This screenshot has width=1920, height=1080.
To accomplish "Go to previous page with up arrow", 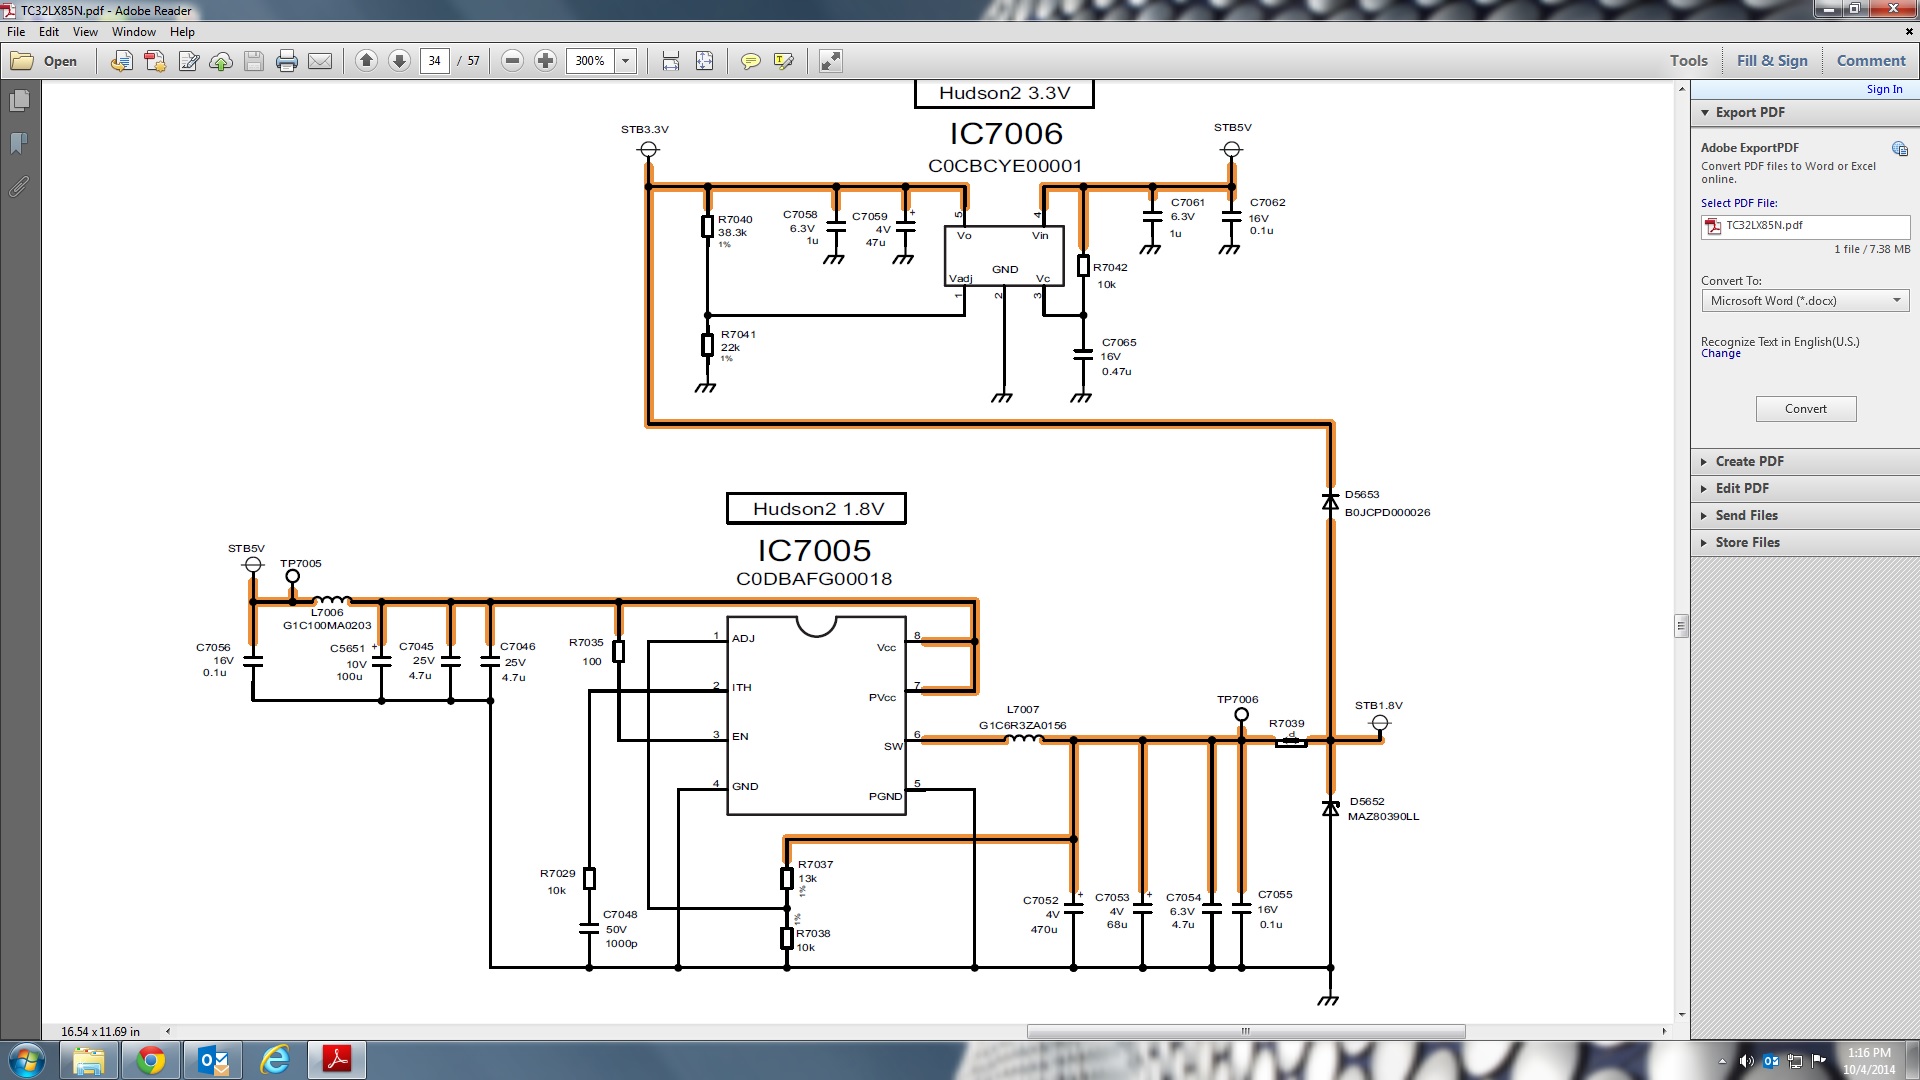I will point(366,61).
